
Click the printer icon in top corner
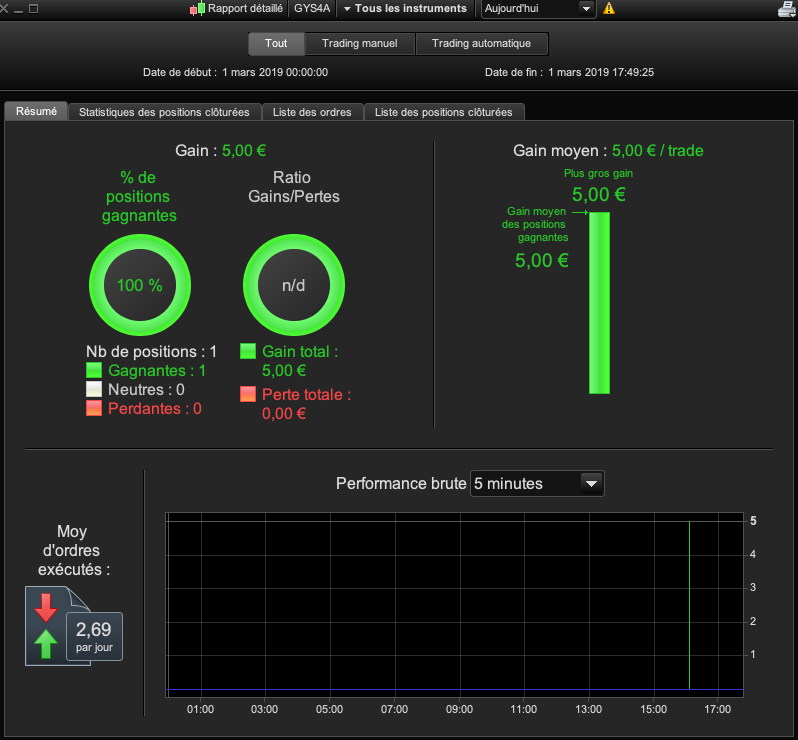(x=787, y=9)
